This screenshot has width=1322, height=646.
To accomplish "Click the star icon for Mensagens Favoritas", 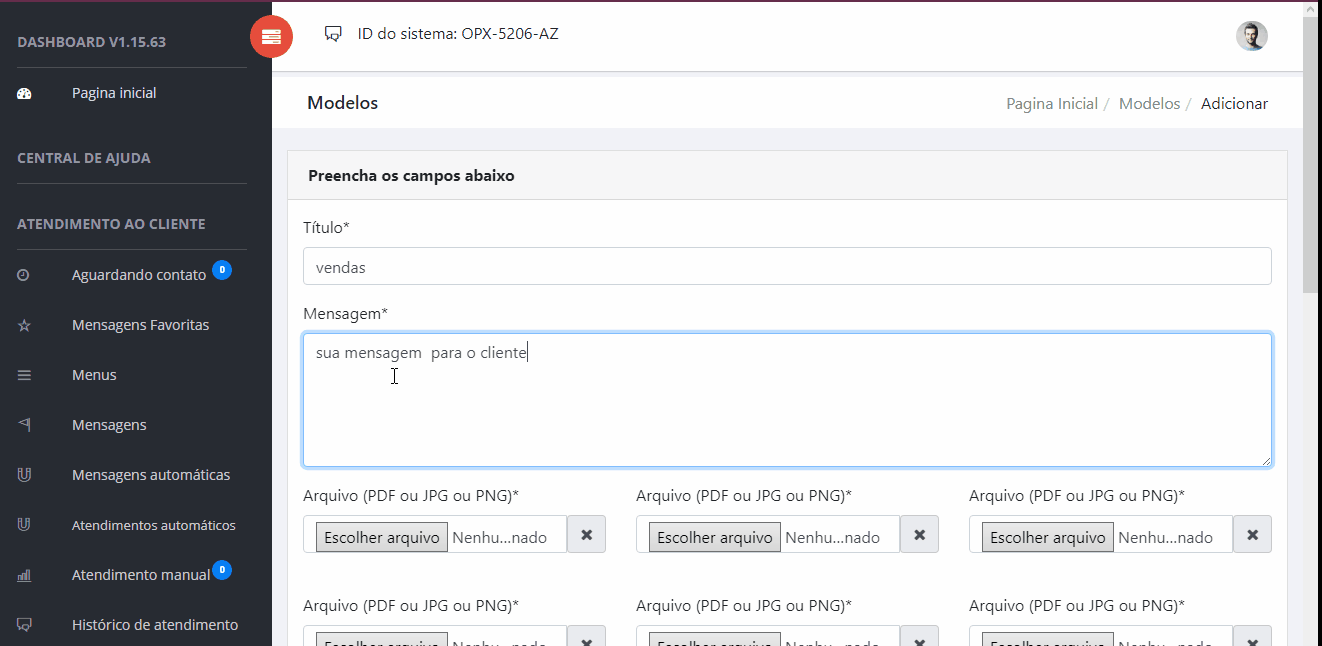I will pos(24,325).
